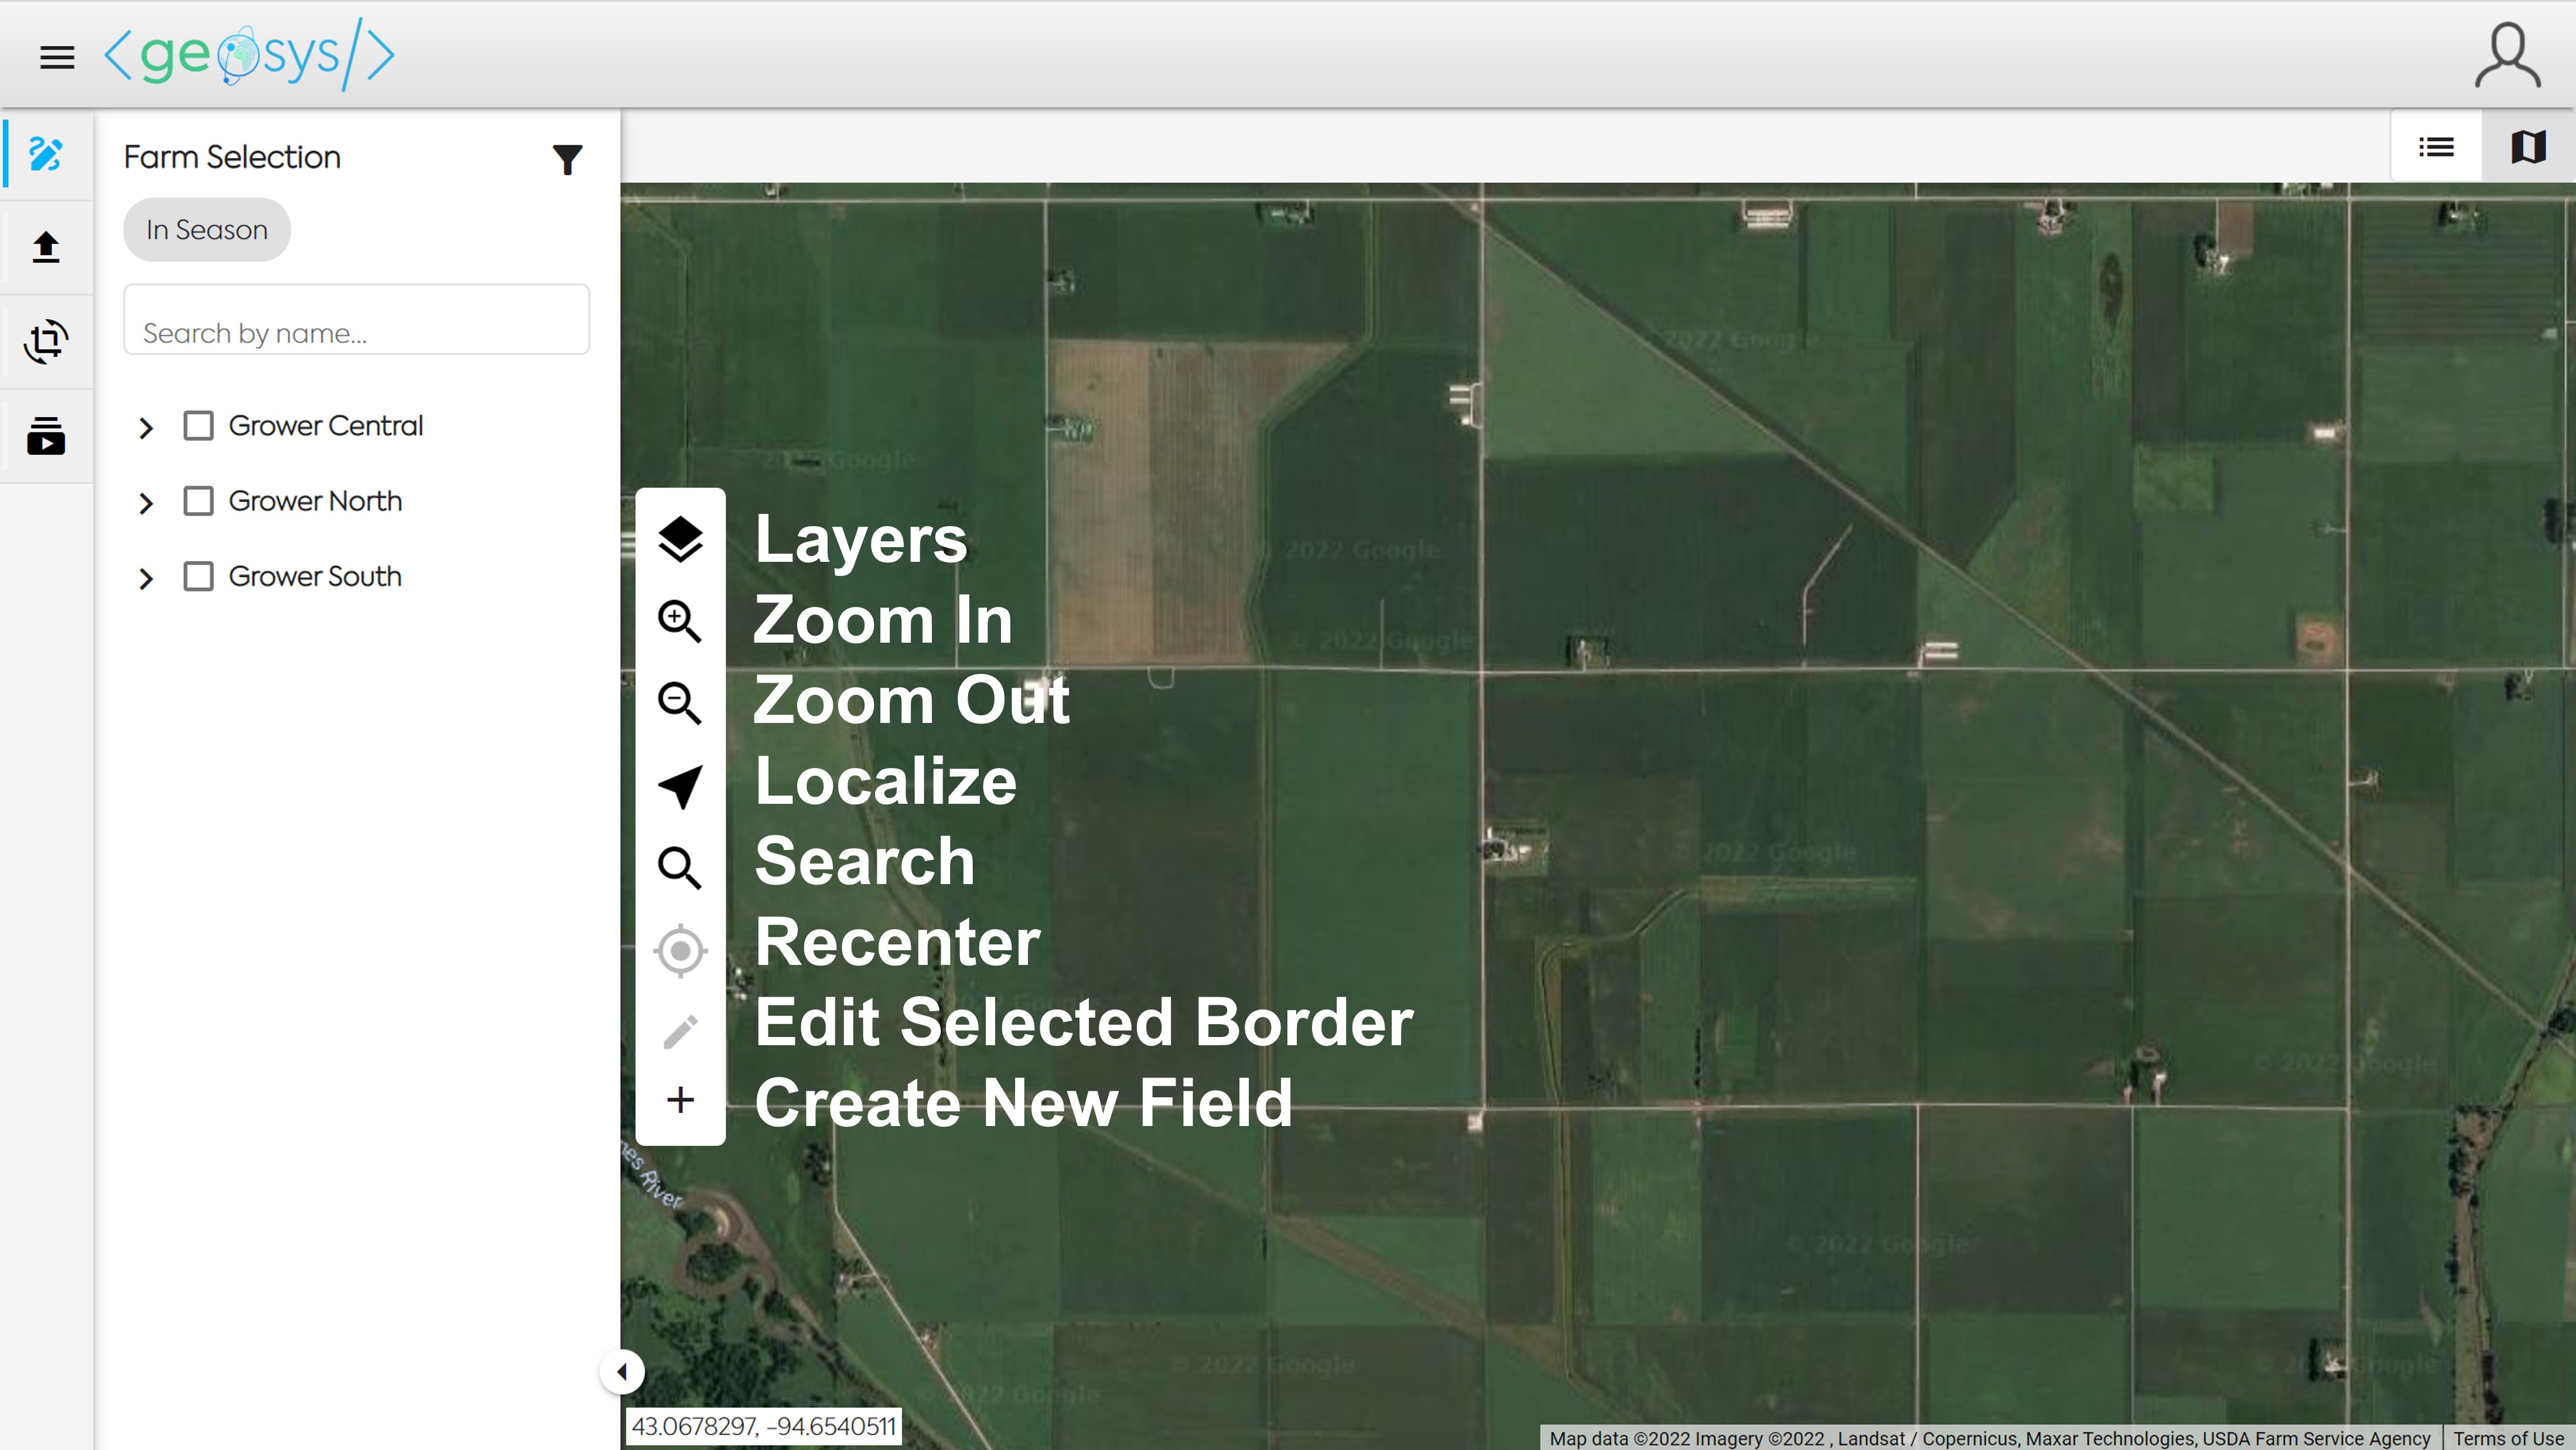Check the Grower South checkbox

tap(198, 576)
